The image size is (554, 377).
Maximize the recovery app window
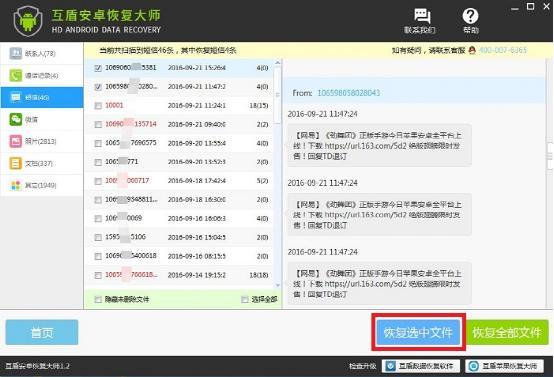[530, 7]
